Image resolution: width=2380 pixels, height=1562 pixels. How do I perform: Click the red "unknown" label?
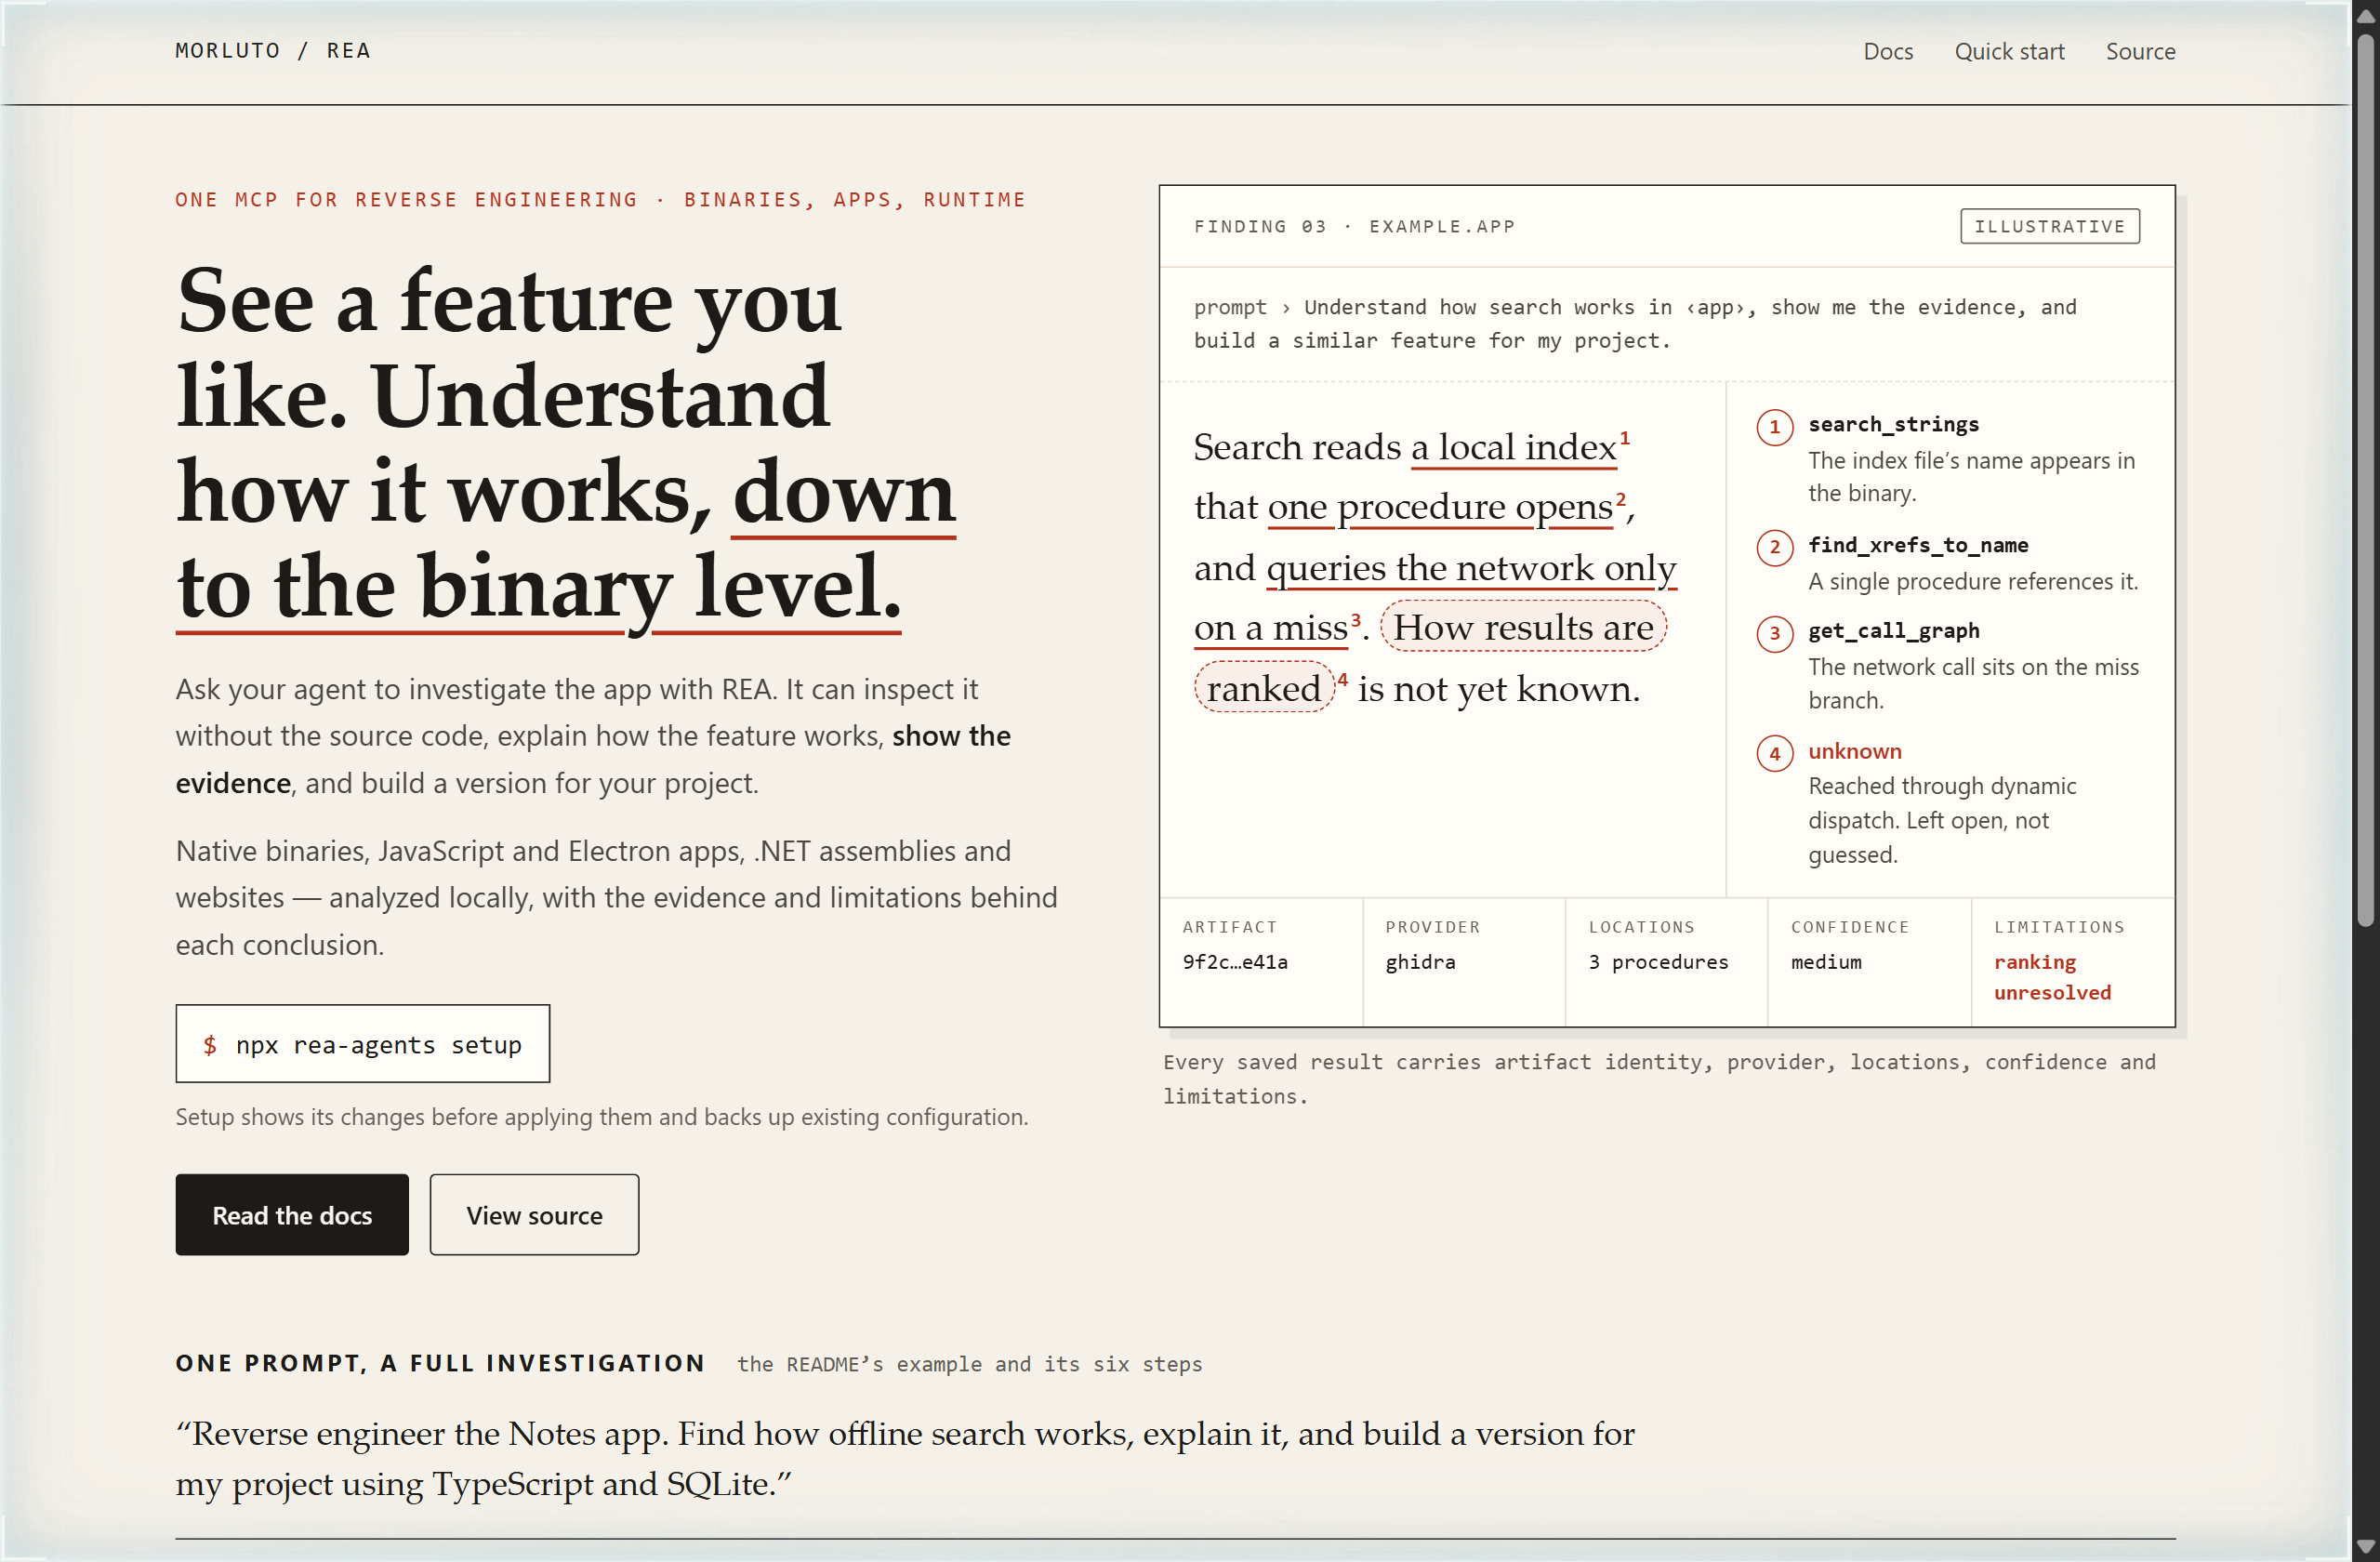1854,751
